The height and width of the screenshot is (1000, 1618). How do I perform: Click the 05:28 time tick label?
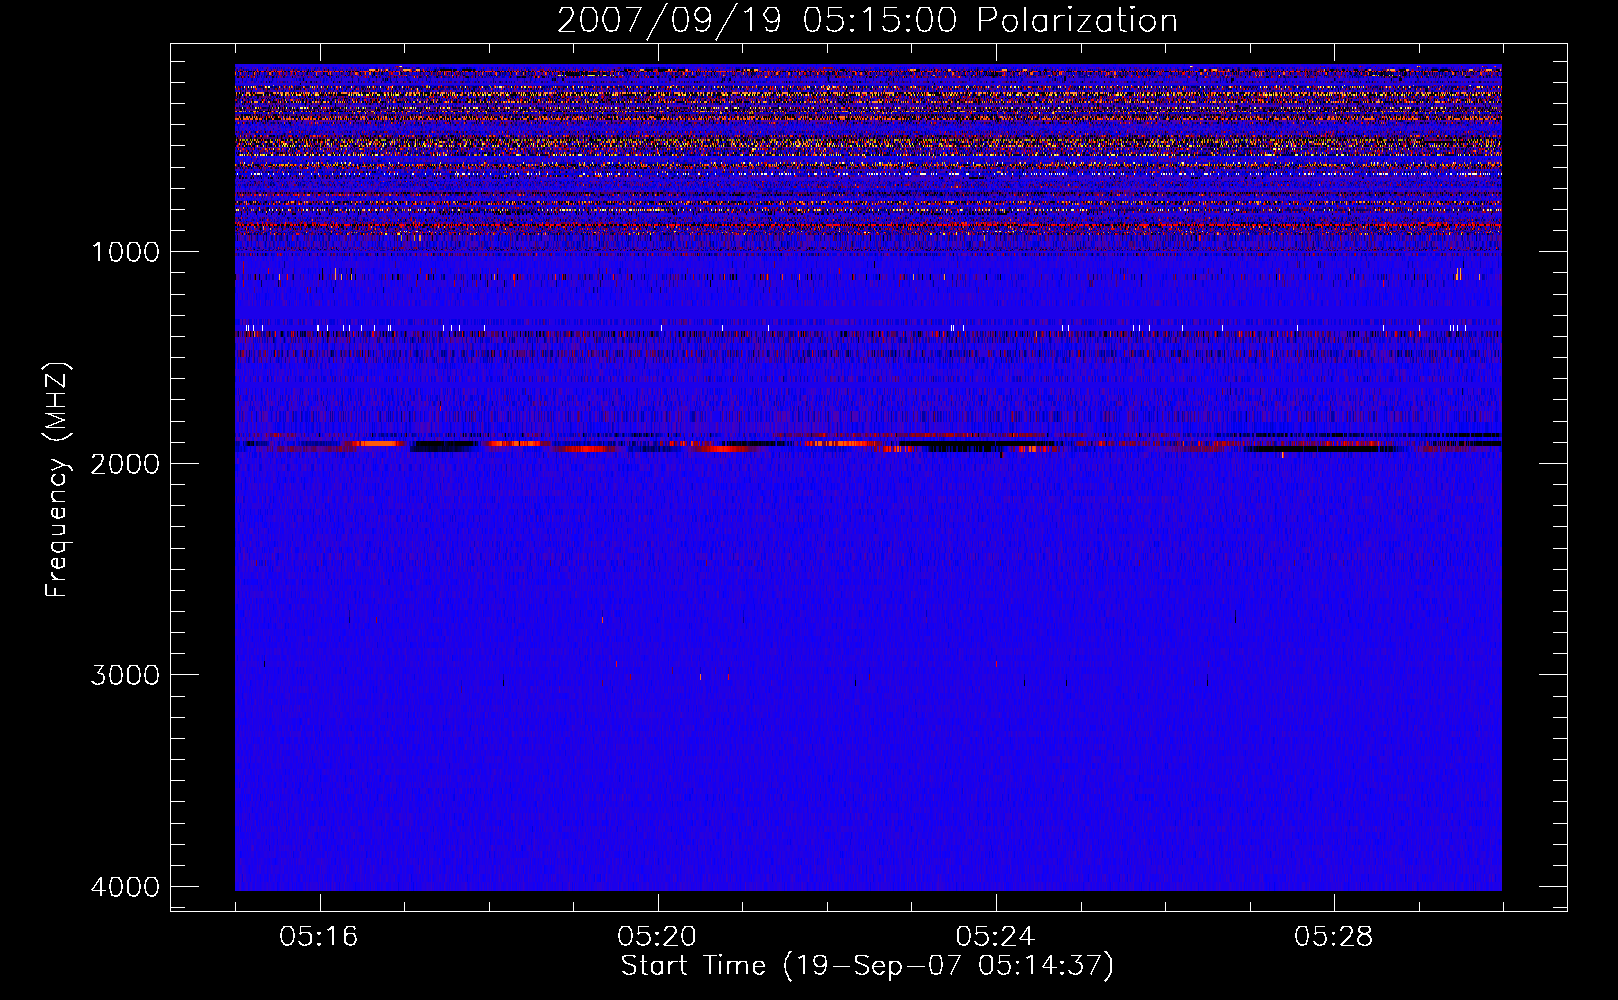[1333, 937]
